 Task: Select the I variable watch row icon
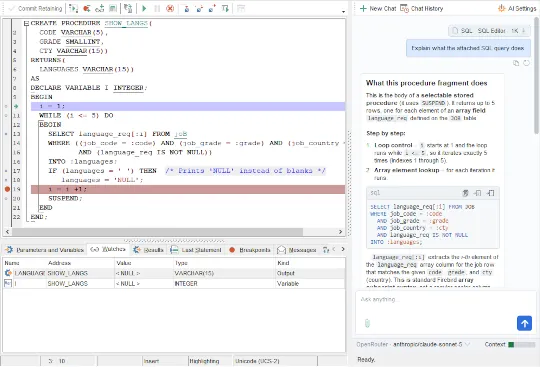pos(8,283)
